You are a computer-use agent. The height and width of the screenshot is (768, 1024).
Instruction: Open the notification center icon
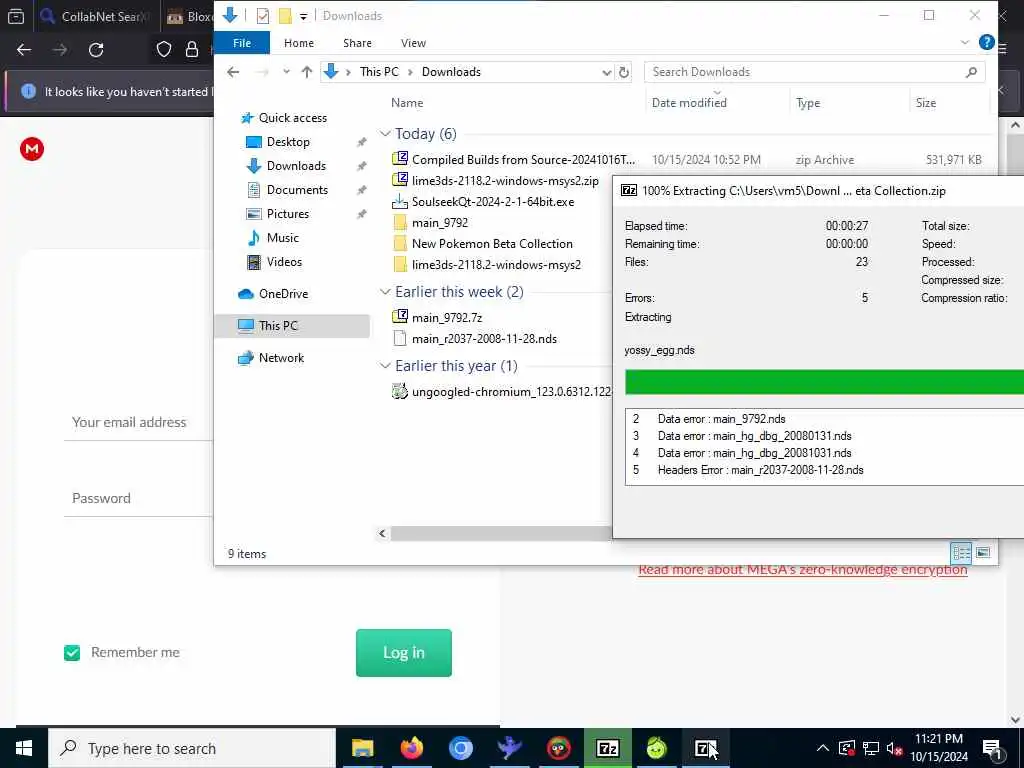(x=992, y=748)
